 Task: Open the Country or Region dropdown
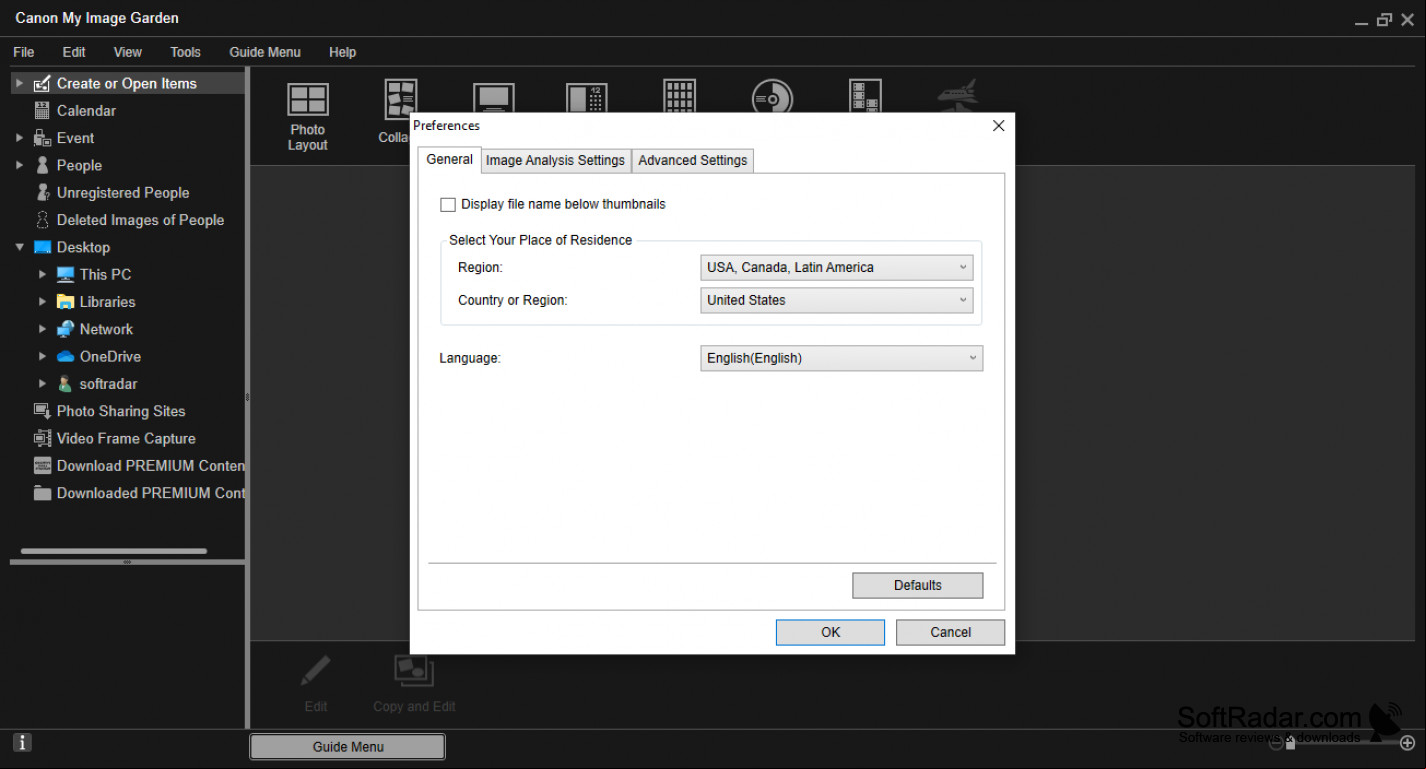click(837, 300)
